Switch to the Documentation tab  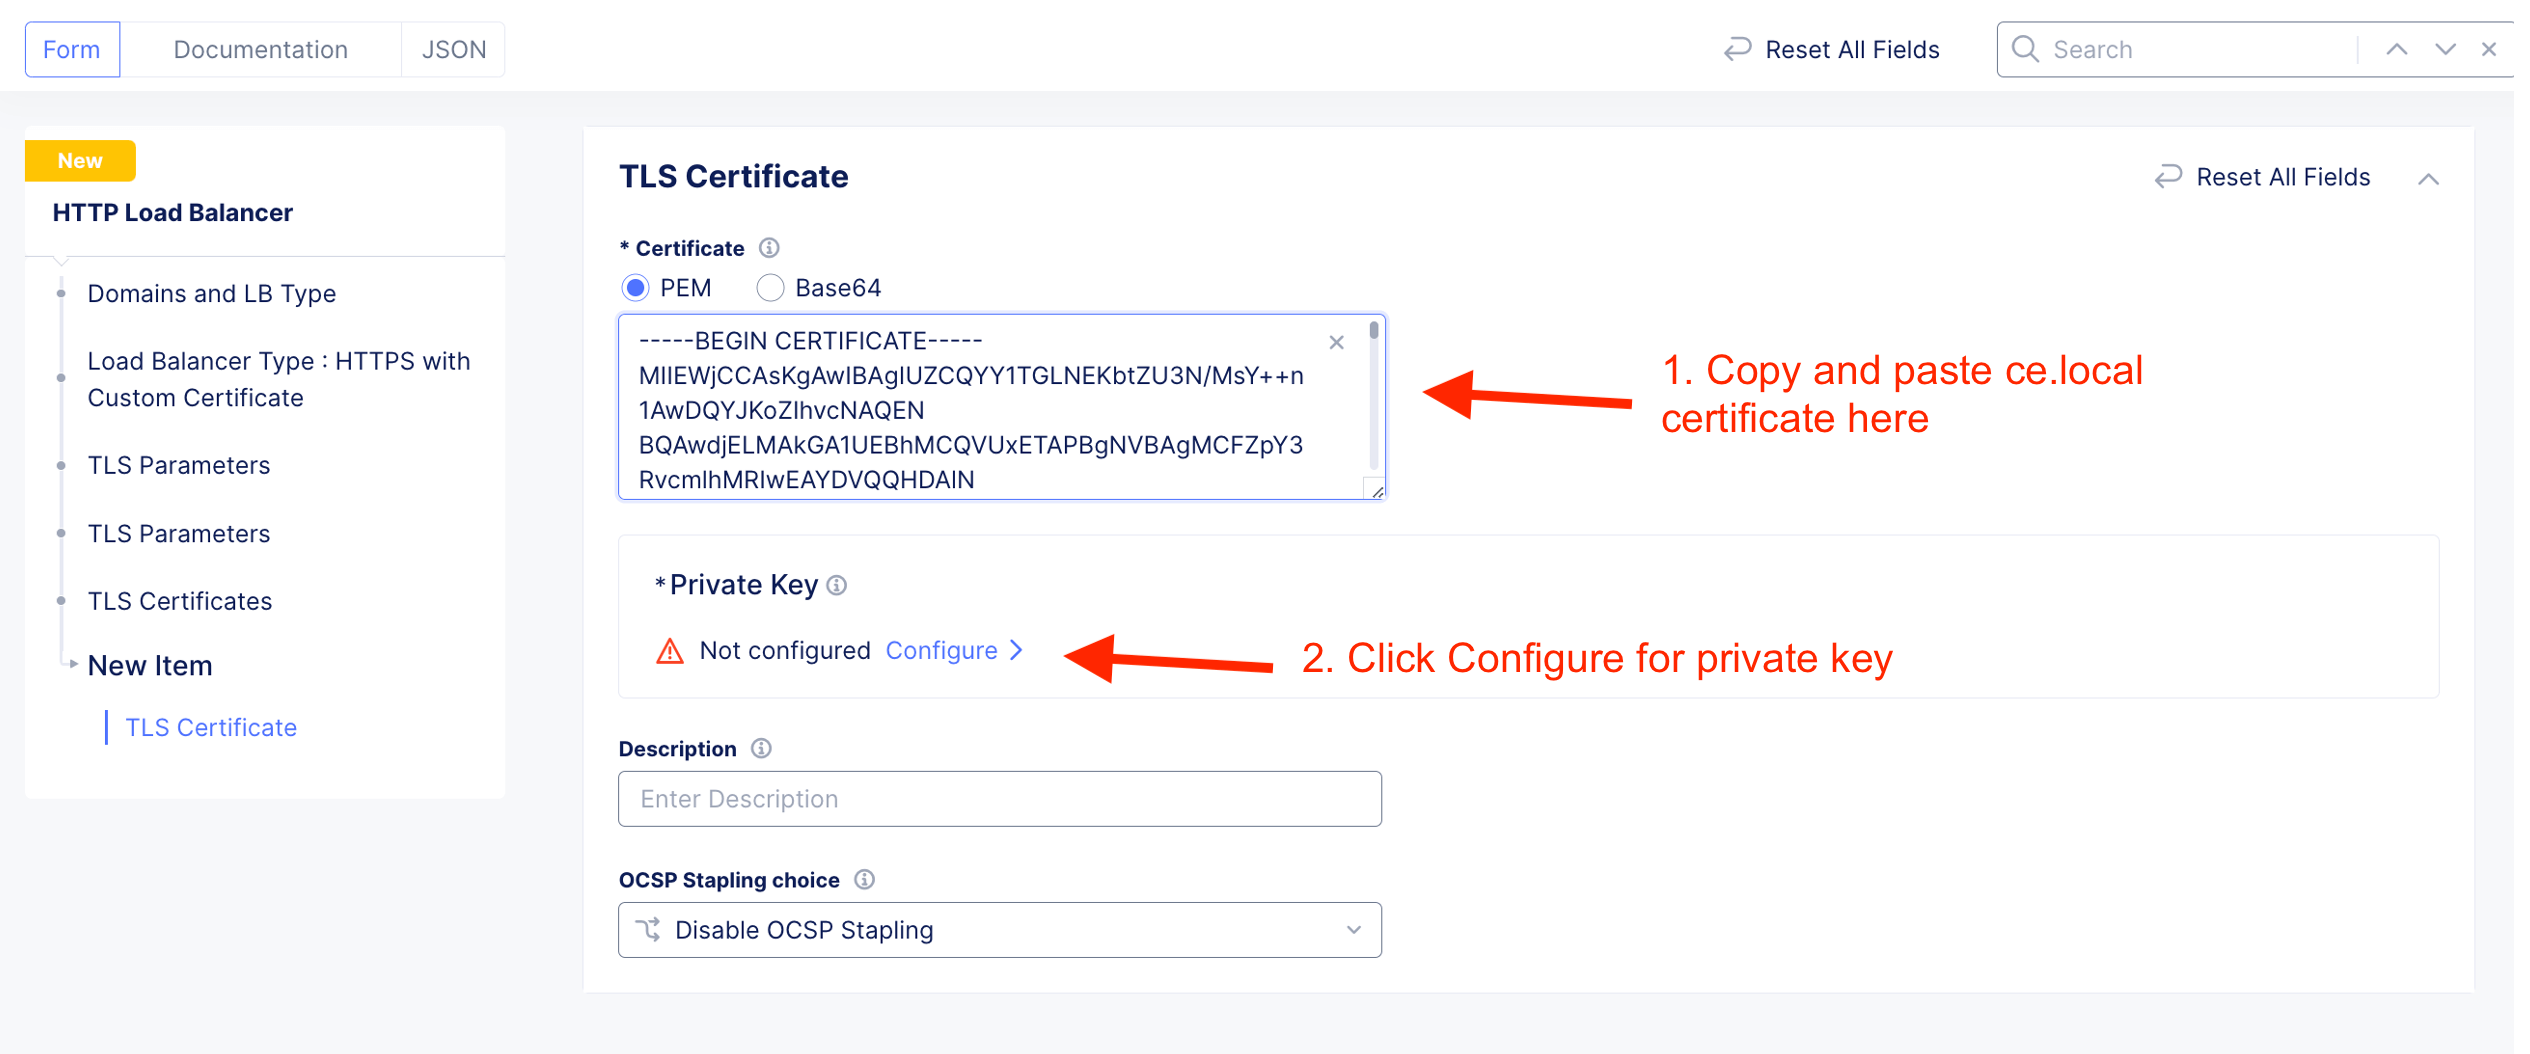pyautogui.click(x=260, y=49)
